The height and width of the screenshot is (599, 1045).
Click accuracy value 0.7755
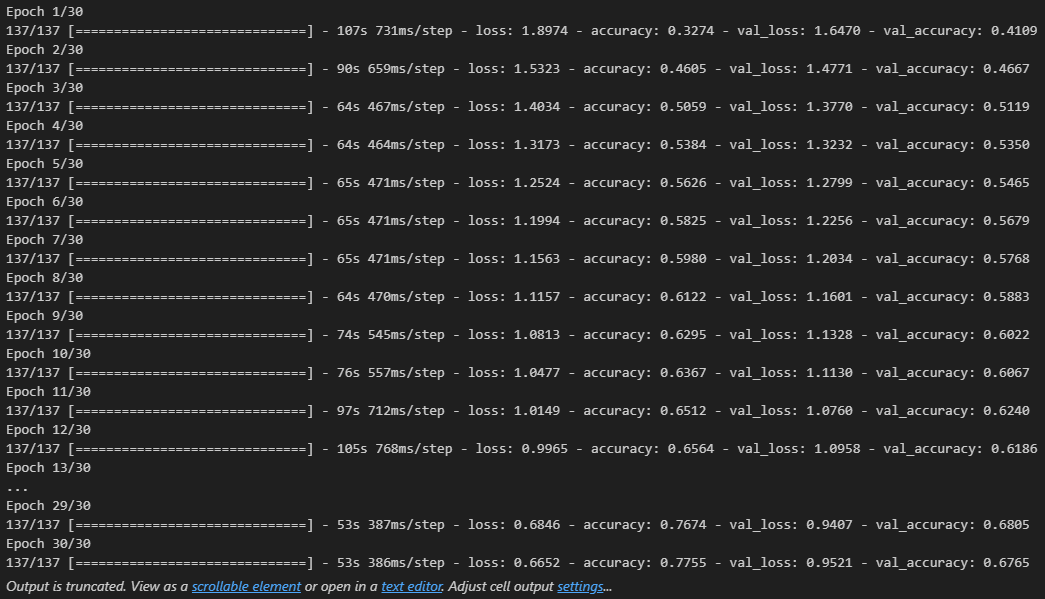[682, 562]
